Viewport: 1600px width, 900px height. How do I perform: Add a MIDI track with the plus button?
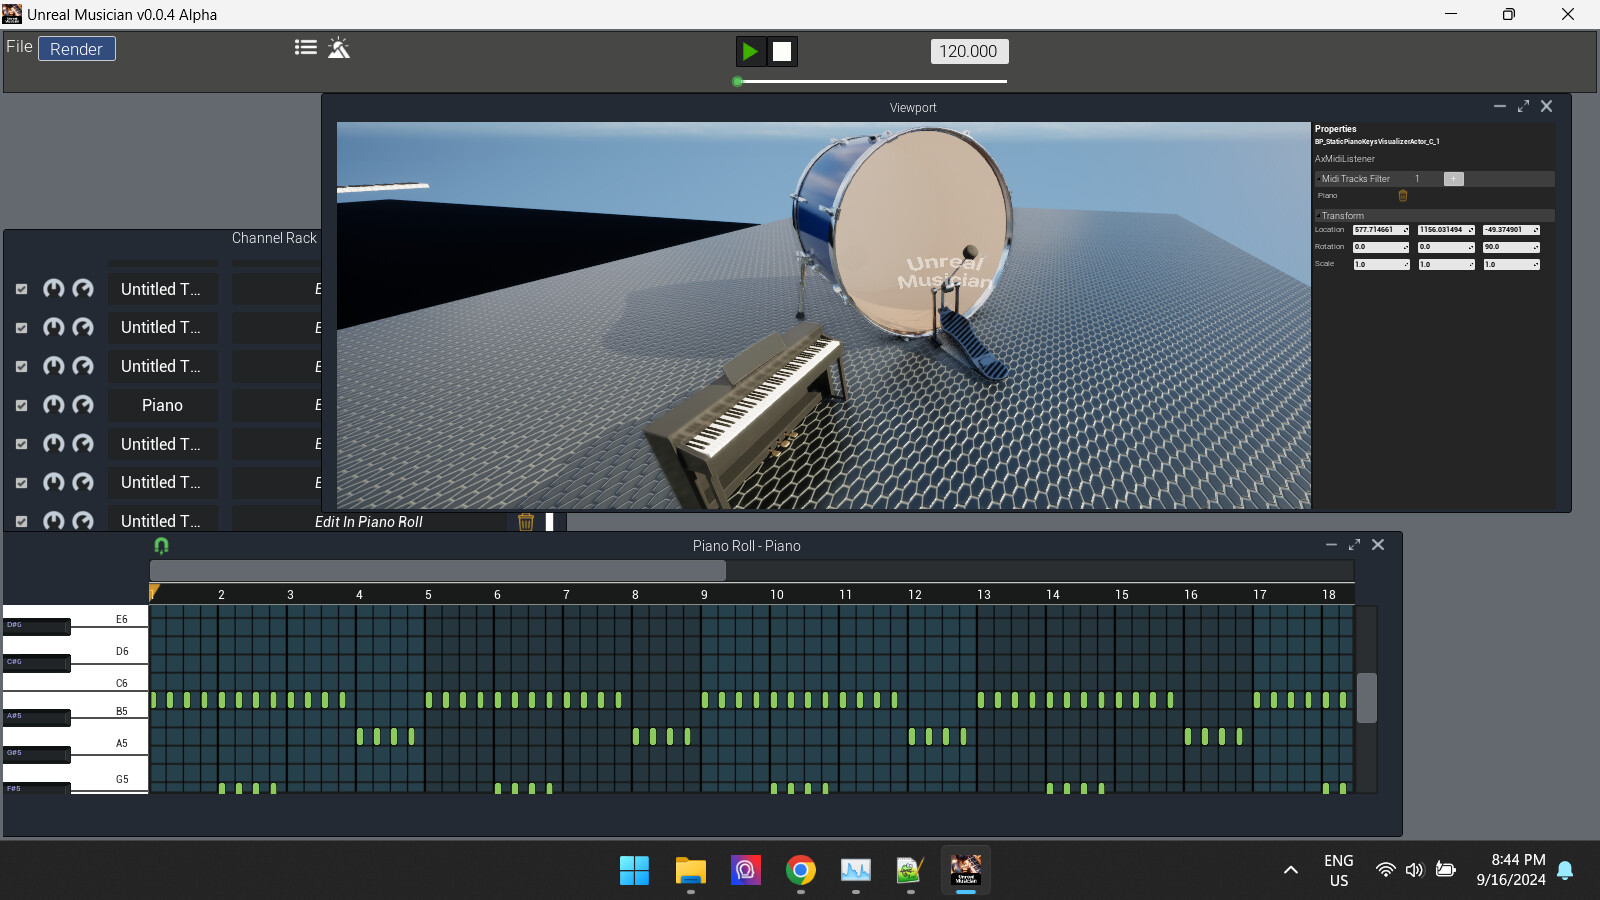[x=1454, y=178]
